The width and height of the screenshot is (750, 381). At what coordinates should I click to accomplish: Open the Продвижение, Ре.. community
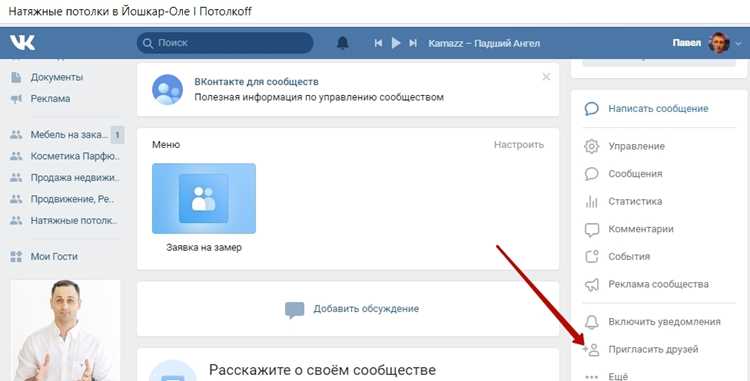point(72,199)
